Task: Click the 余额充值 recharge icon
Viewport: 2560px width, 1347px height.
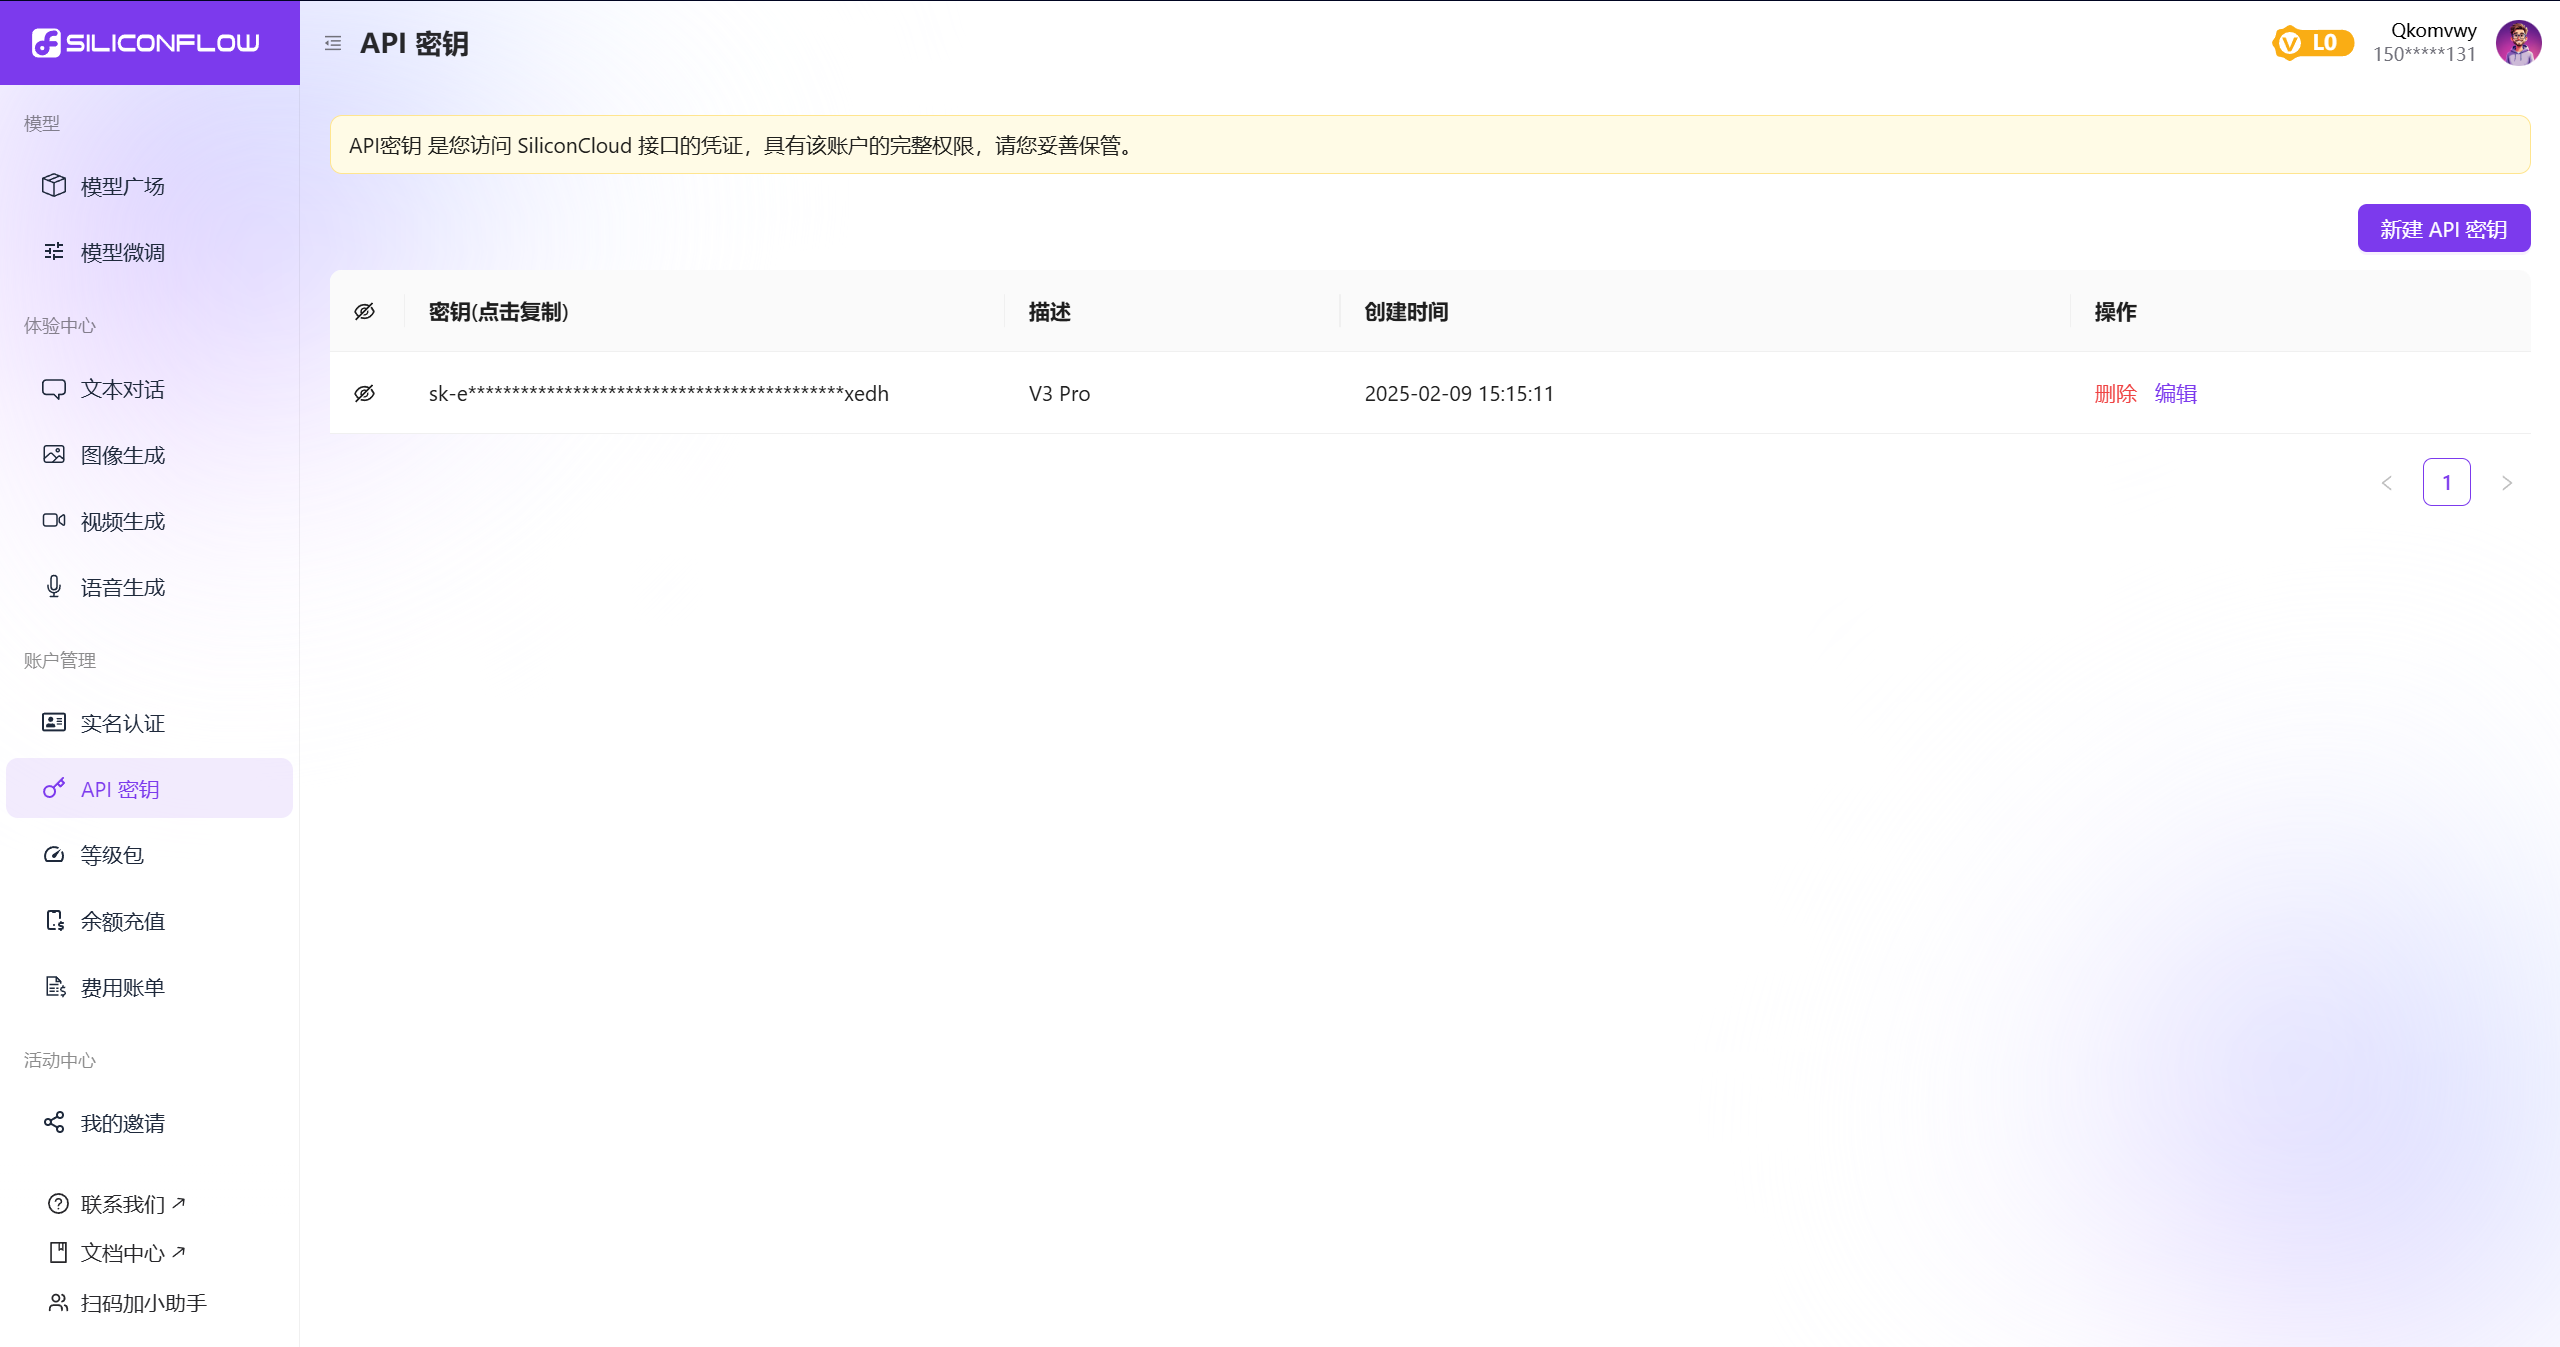Action: point(55,920)
